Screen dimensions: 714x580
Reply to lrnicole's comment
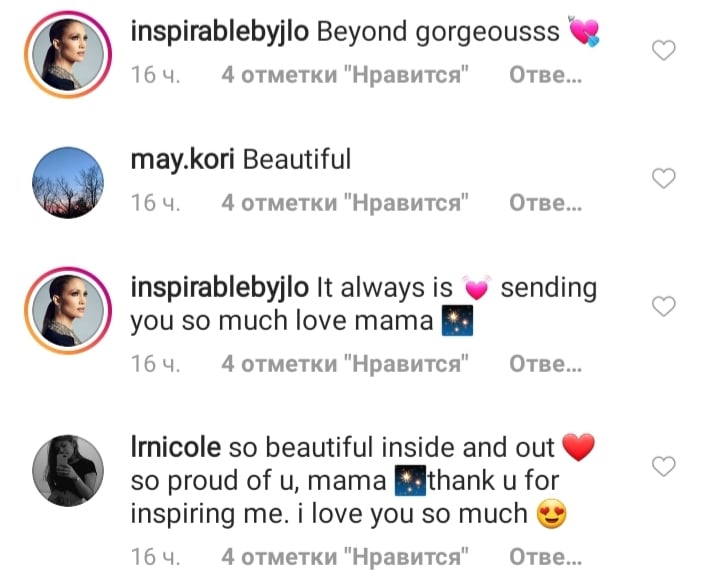(546, 556)
